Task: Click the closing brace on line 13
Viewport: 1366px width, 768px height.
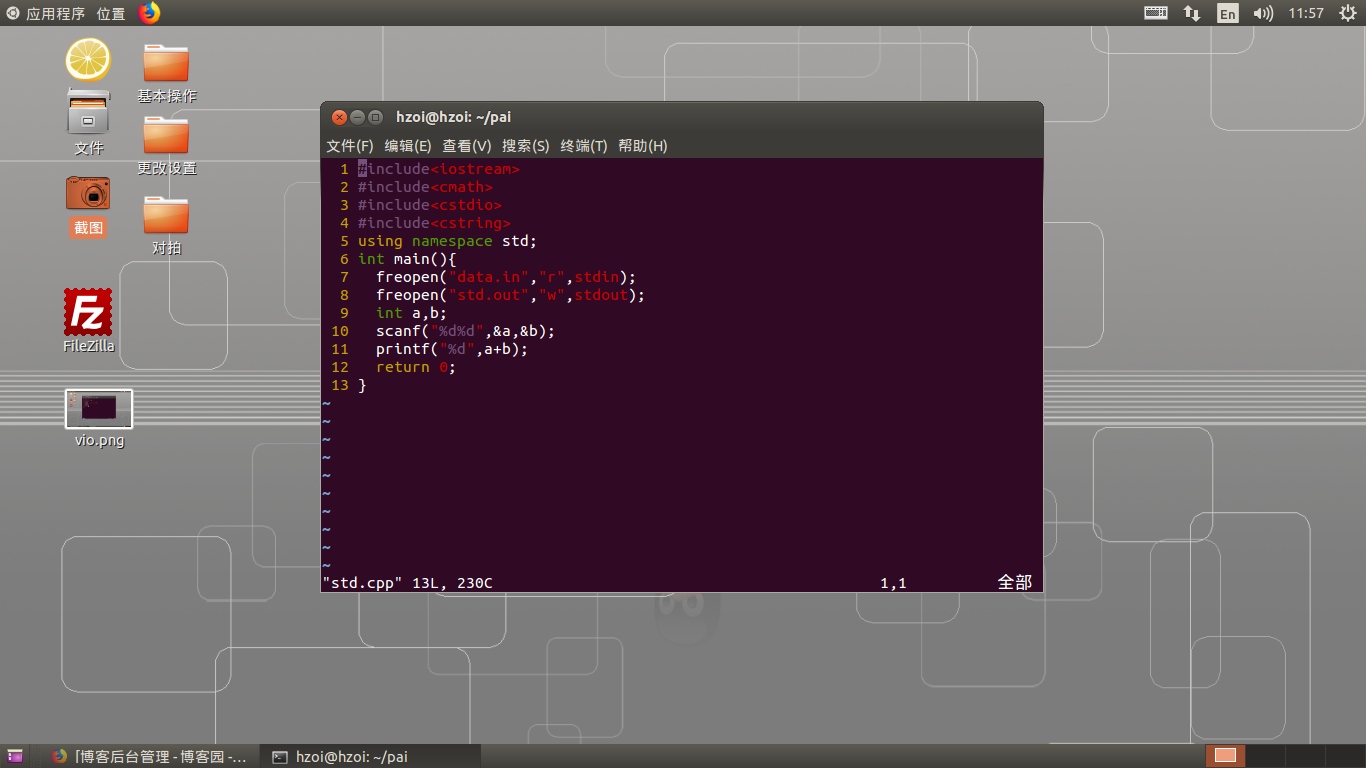Action: (362, 385)
